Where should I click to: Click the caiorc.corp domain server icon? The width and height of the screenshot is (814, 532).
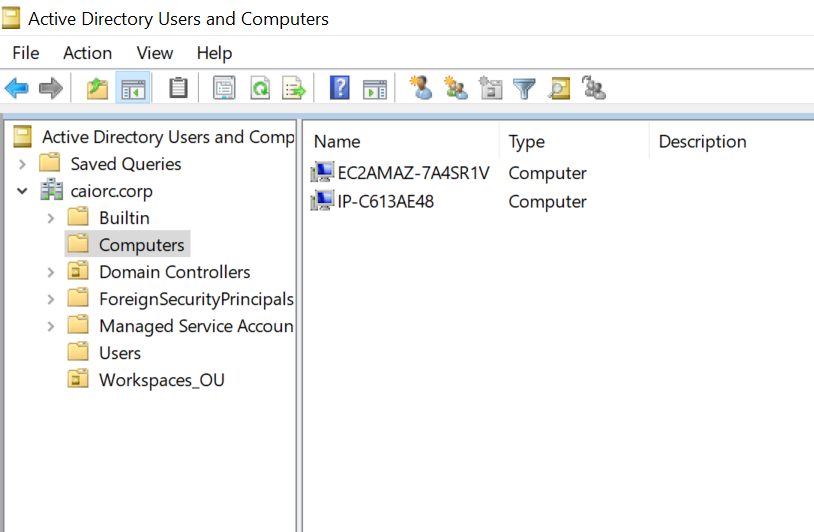52,190
